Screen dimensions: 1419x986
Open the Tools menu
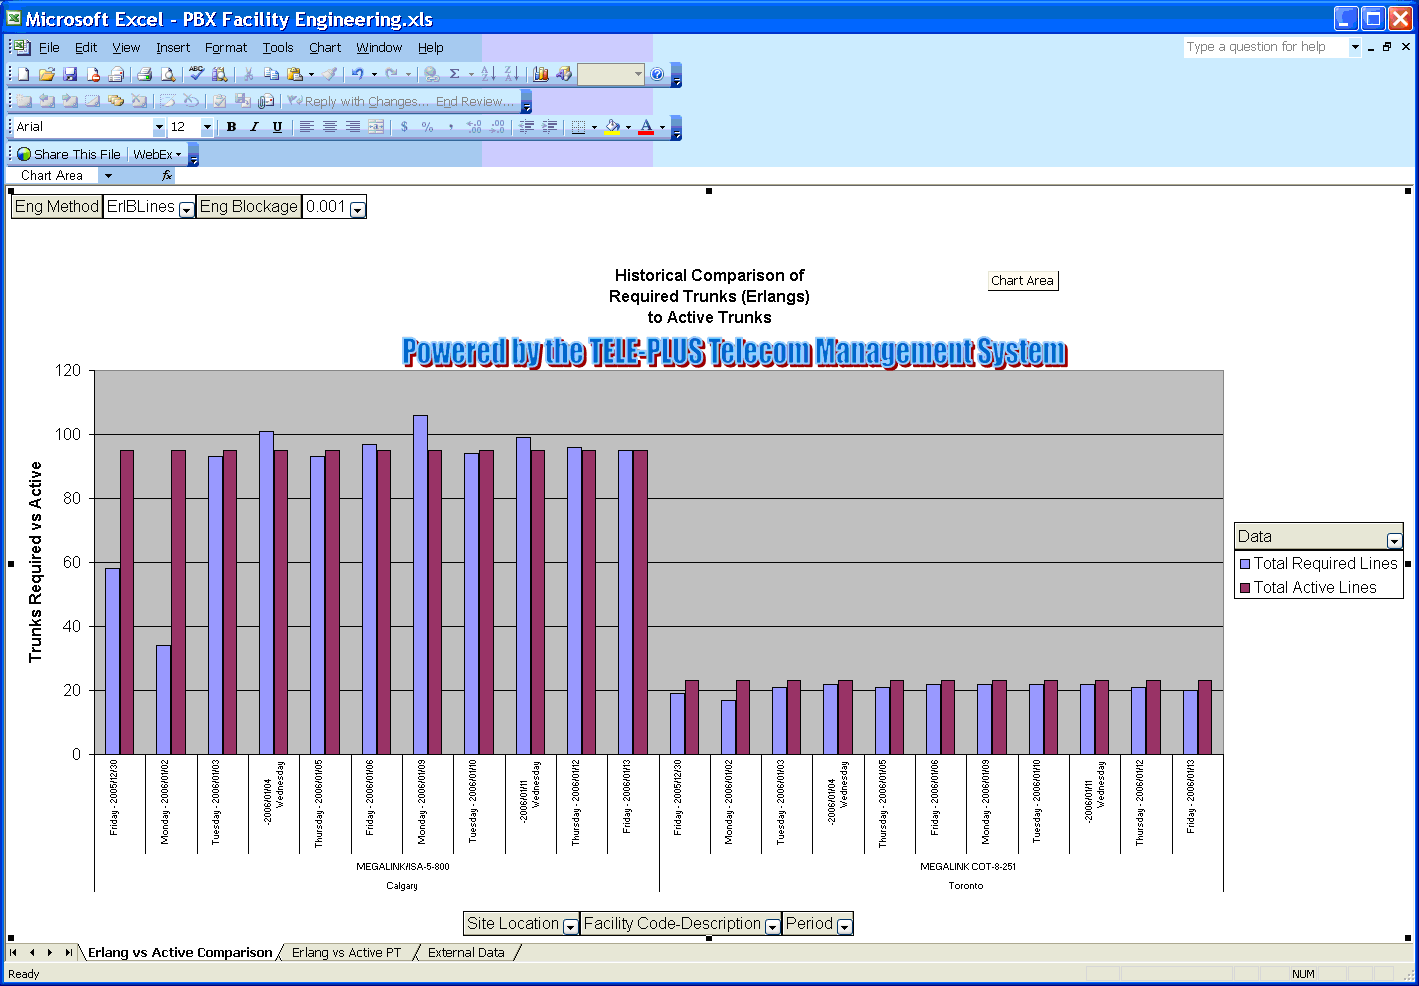278,47
